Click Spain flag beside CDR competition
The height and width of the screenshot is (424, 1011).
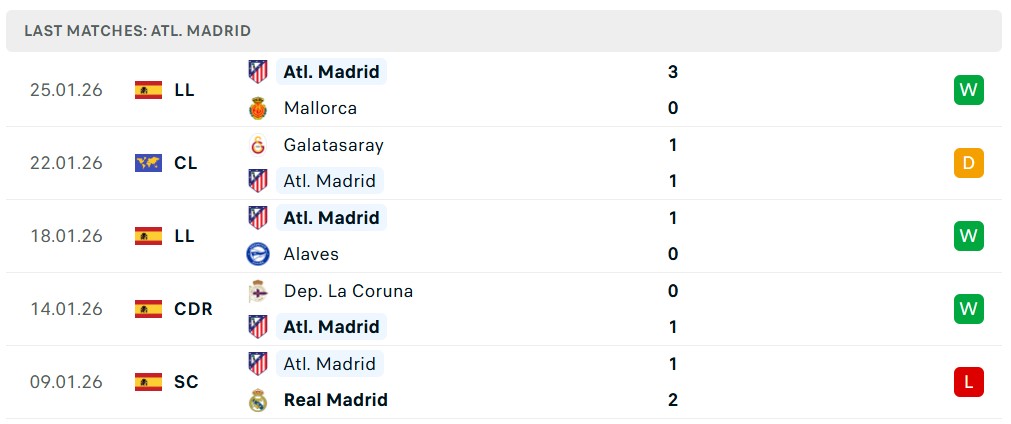[148, 309]
